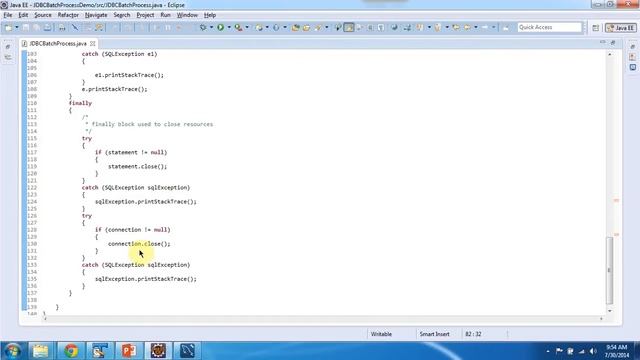640x360 pixels.
Task: Click the Back navigation arrow icon
Action: pos(467,27)
